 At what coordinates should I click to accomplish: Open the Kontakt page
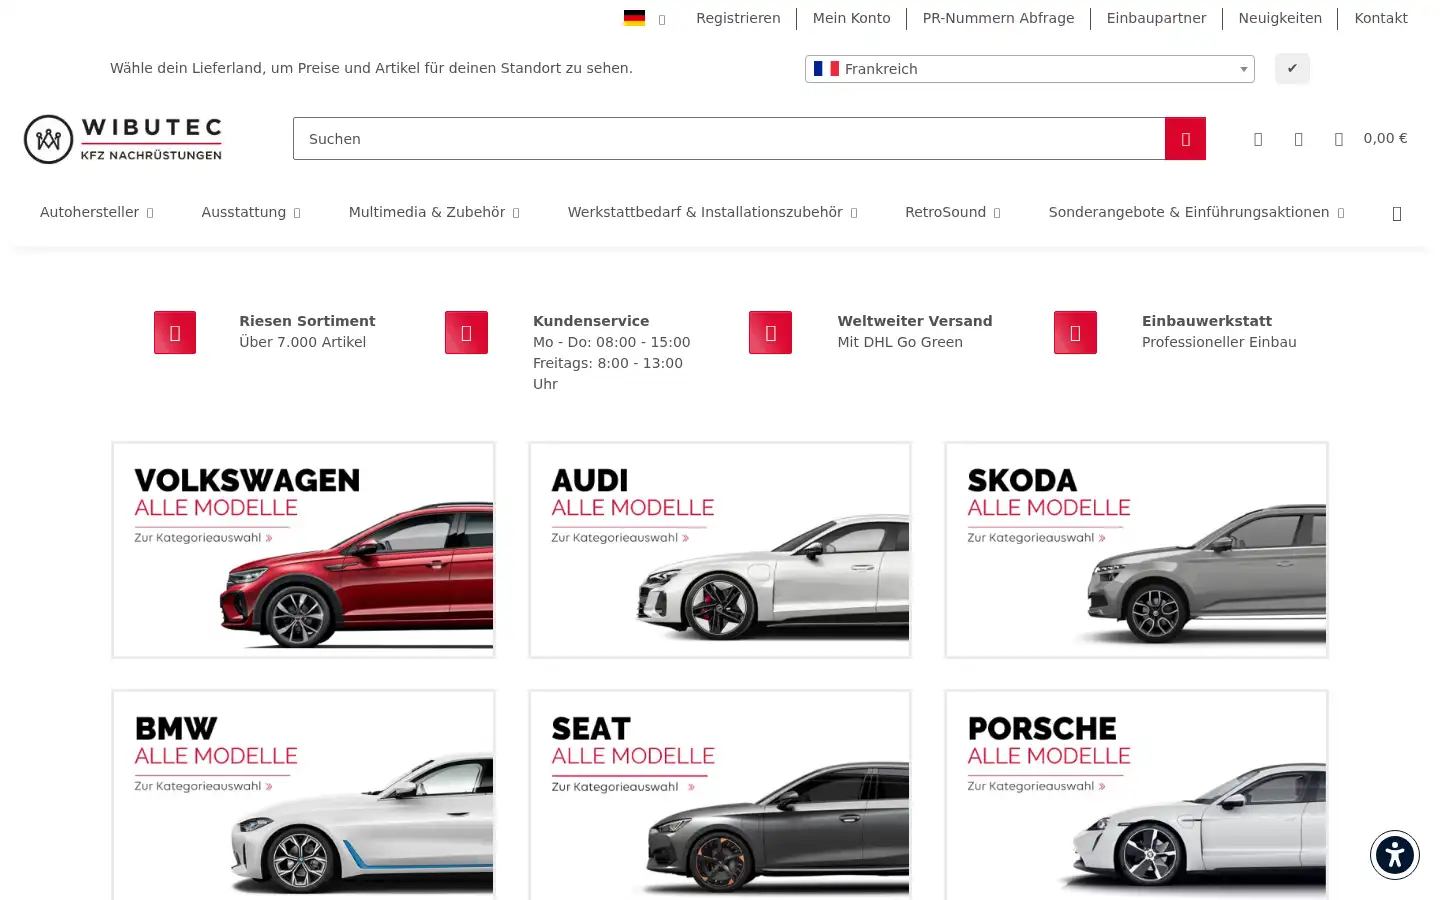tap(1381, 18)
